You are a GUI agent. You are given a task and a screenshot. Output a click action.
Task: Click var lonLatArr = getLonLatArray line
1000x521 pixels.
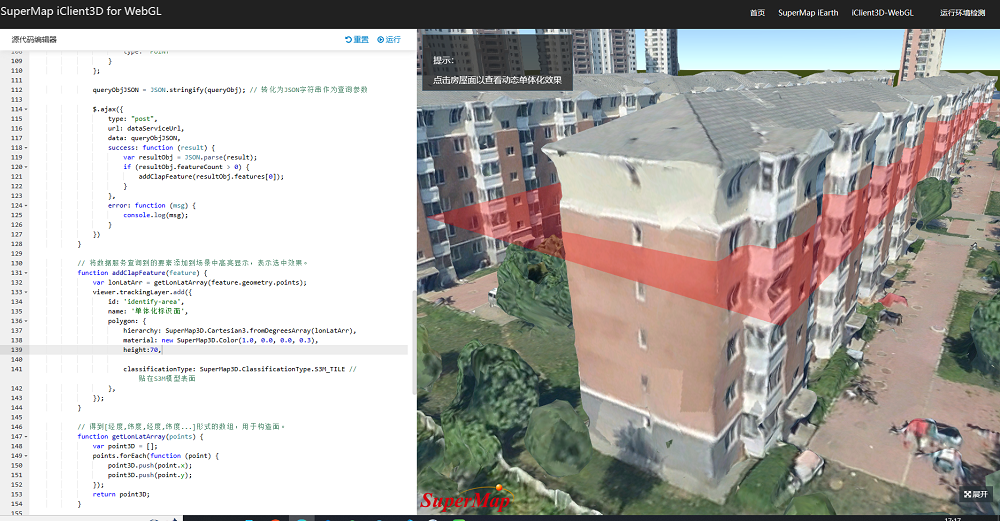point(200,283)
